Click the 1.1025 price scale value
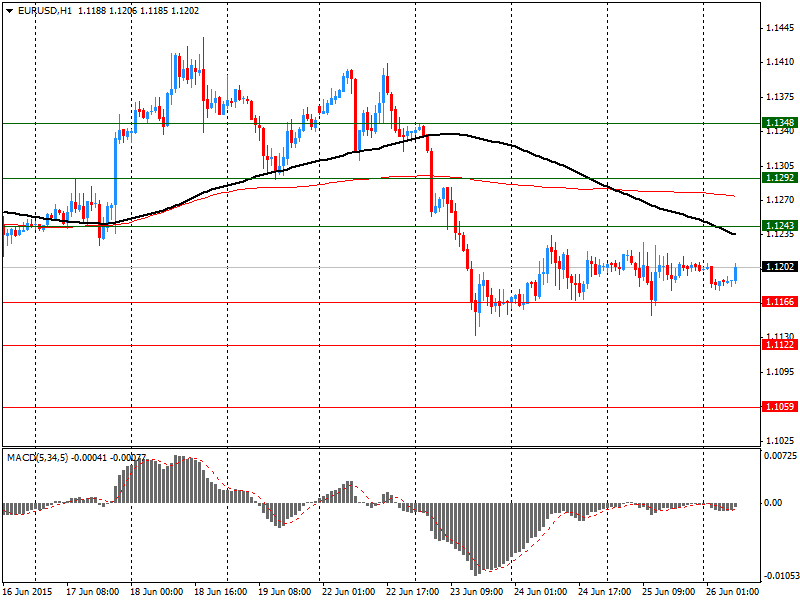The height and width of the screenshot is (600, 800). pos(780,441)
